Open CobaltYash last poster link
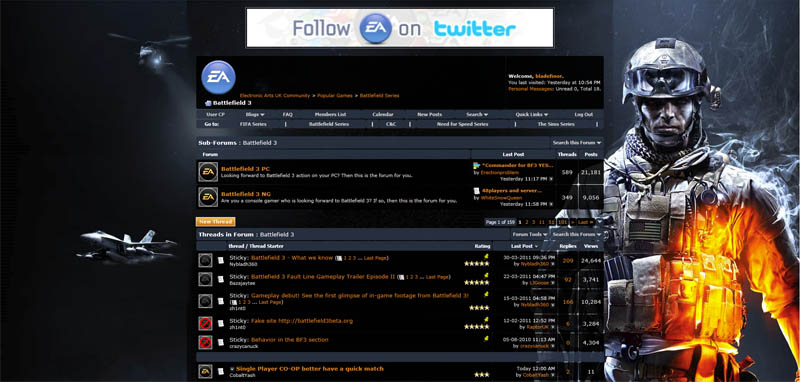 coord(535,375)
